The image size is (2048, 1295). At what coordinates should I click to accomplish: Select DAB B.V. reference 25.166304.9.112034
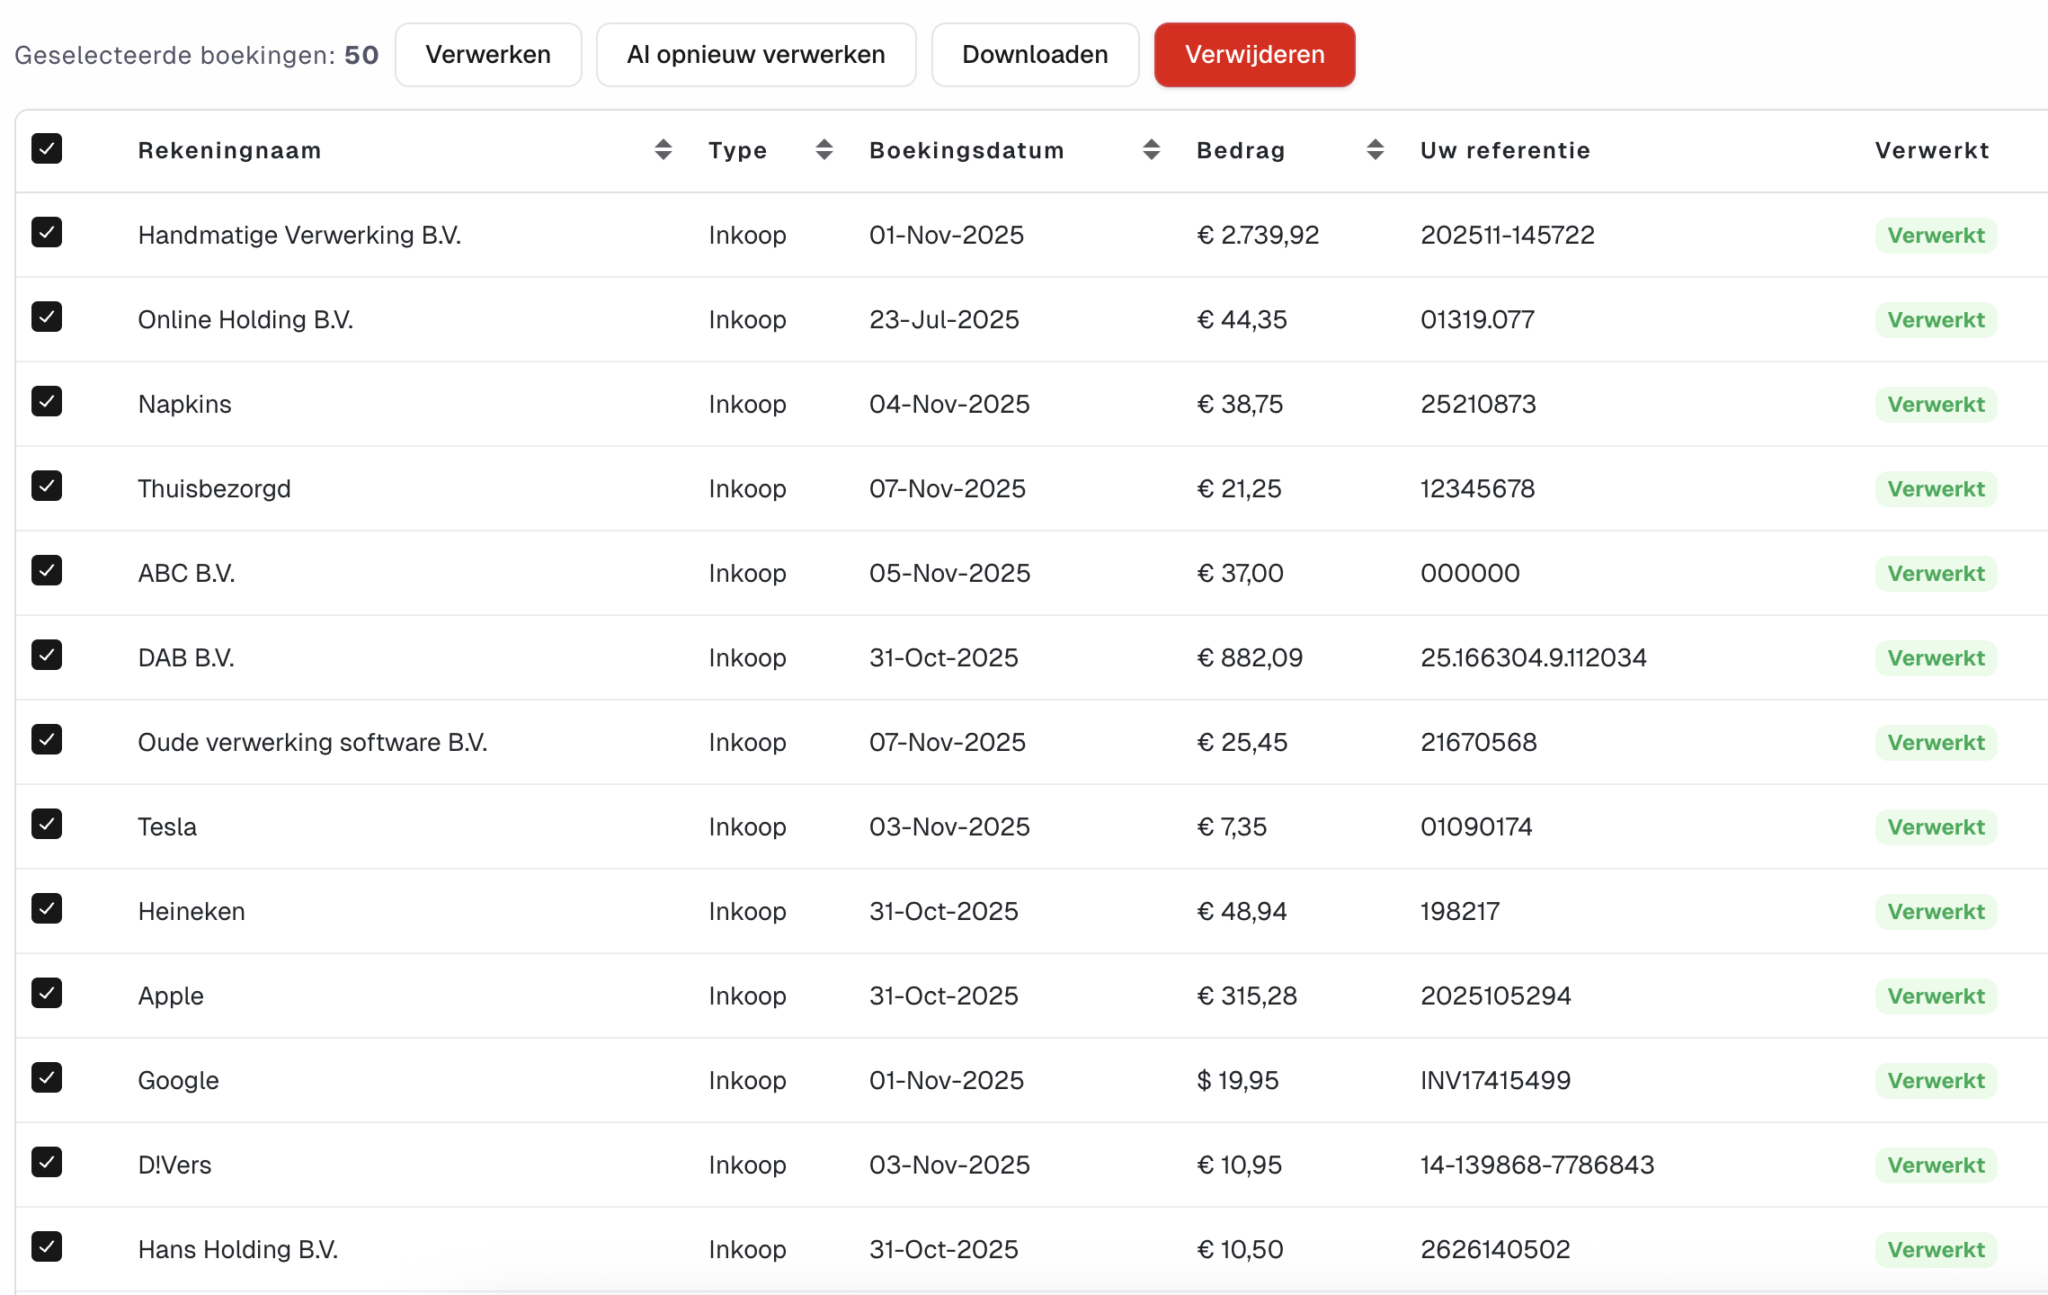[1532, 658]
